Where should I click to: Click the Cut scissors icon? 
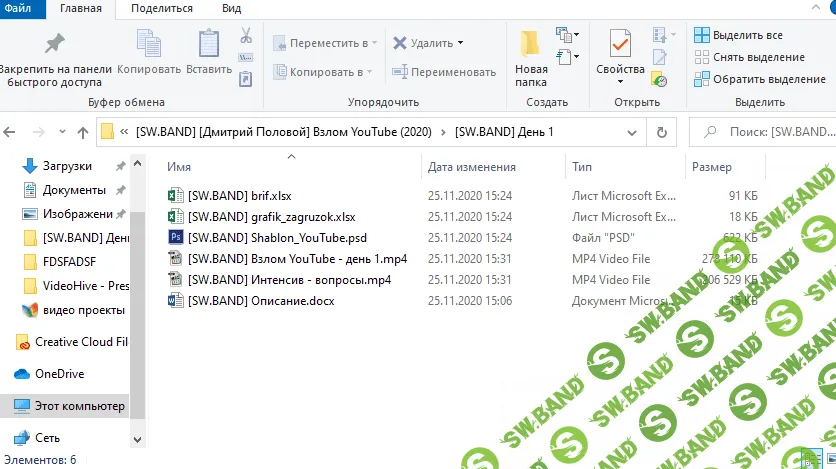tap(246, 35)
